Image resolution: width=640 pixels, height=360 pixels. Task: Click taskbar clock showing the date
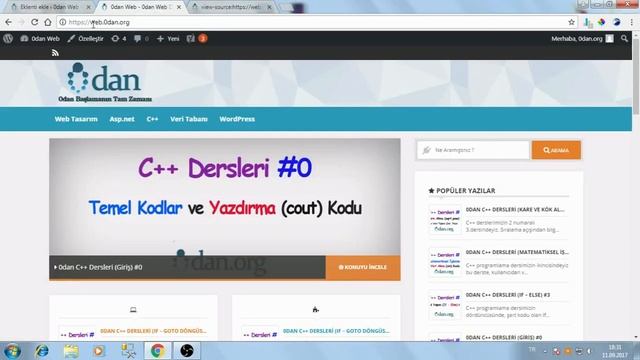pos(614,351)
